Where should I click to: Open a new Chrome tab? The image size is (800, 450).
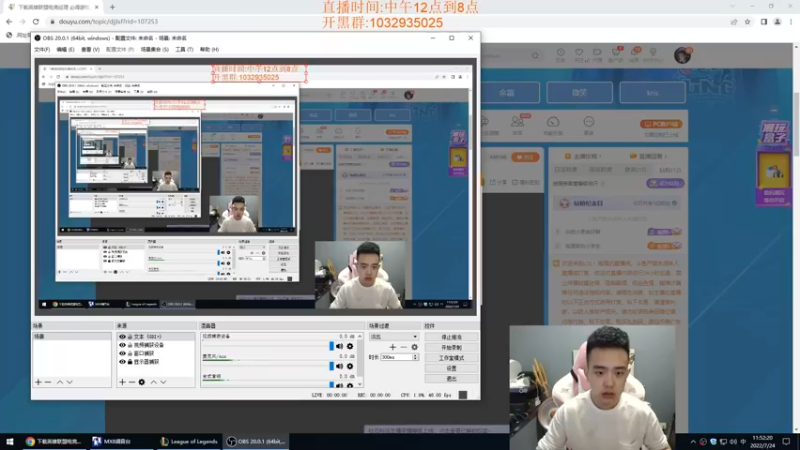tap(112, 7)
